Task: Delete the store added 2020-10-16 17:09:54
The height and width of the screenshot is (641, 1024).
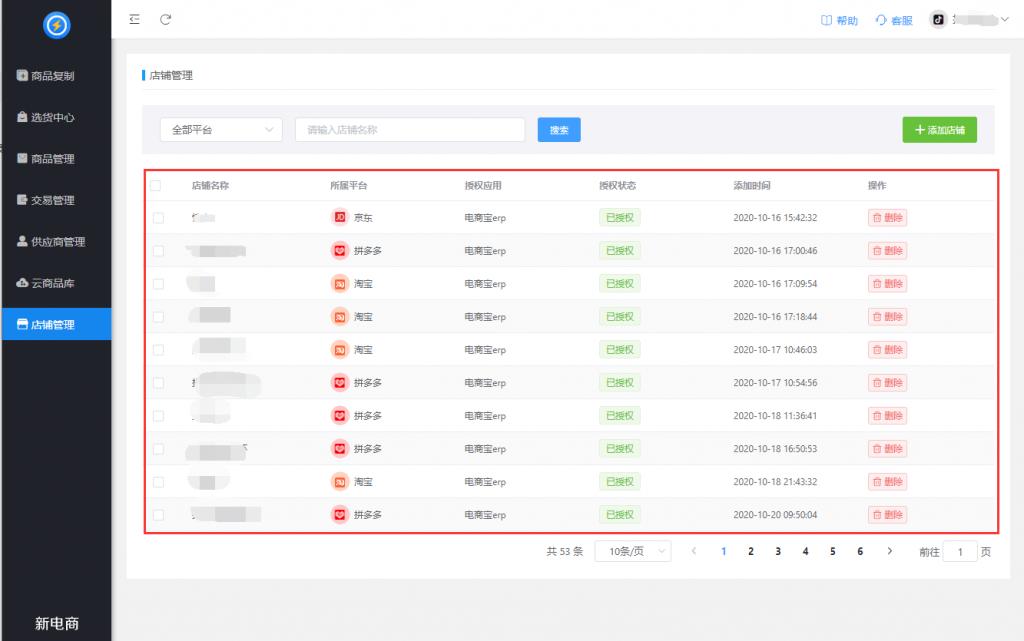Action: click(x=888, y=284)
